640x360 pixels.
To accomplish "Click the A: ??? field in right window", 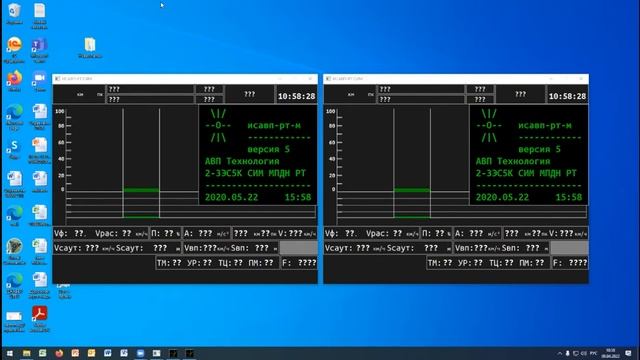I will click(478, 233).
